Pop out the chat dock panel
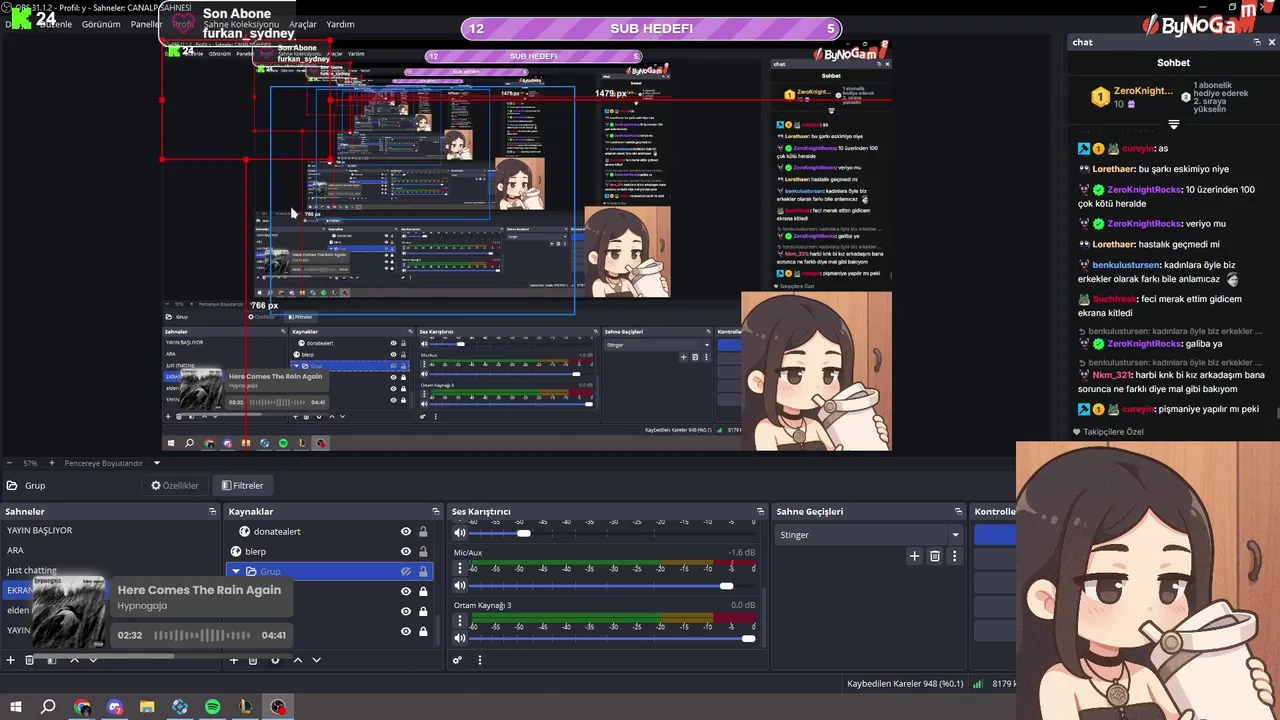Screen dimensions: 1280x720 (1257, 42)
